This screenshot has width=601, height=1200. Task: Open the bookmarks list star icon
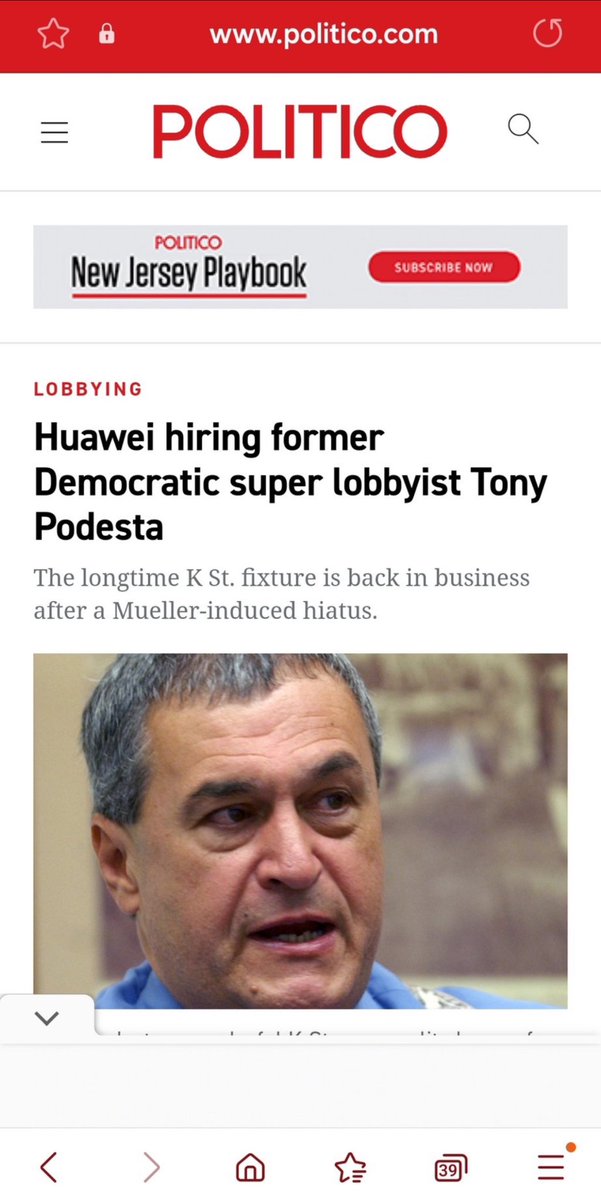[350, 1167]
